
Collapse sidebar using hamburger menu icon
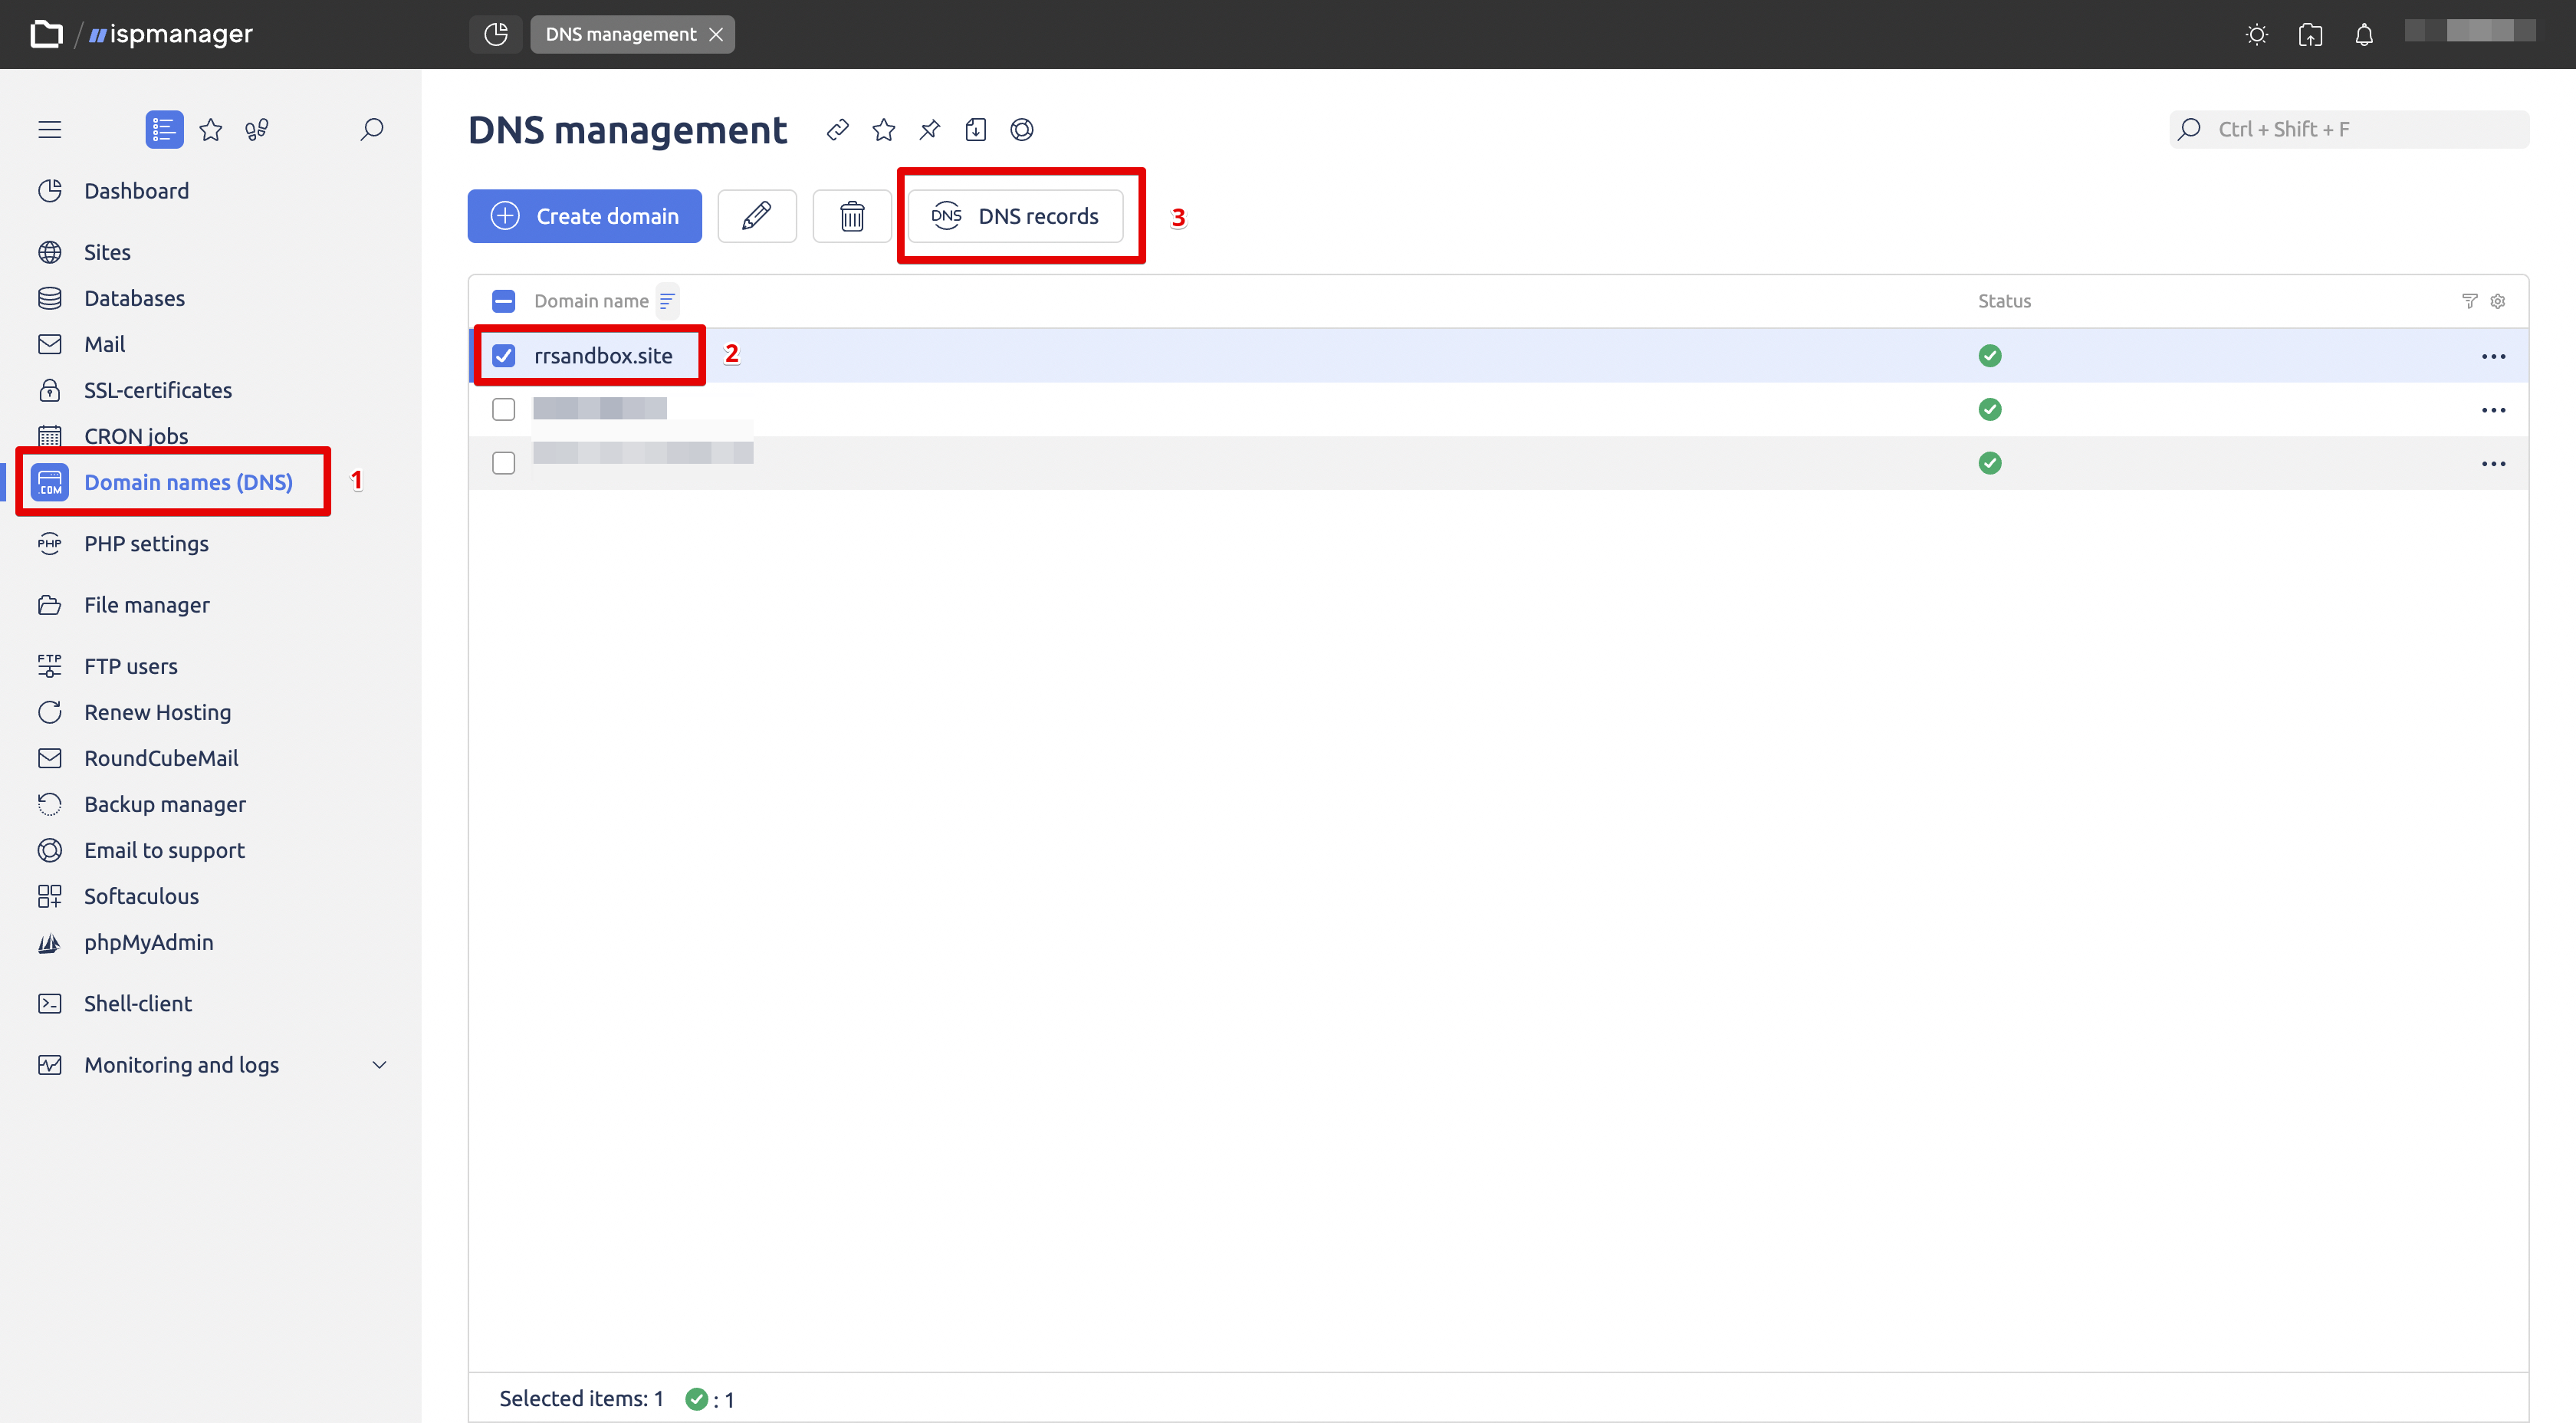[x=50, y=129]
